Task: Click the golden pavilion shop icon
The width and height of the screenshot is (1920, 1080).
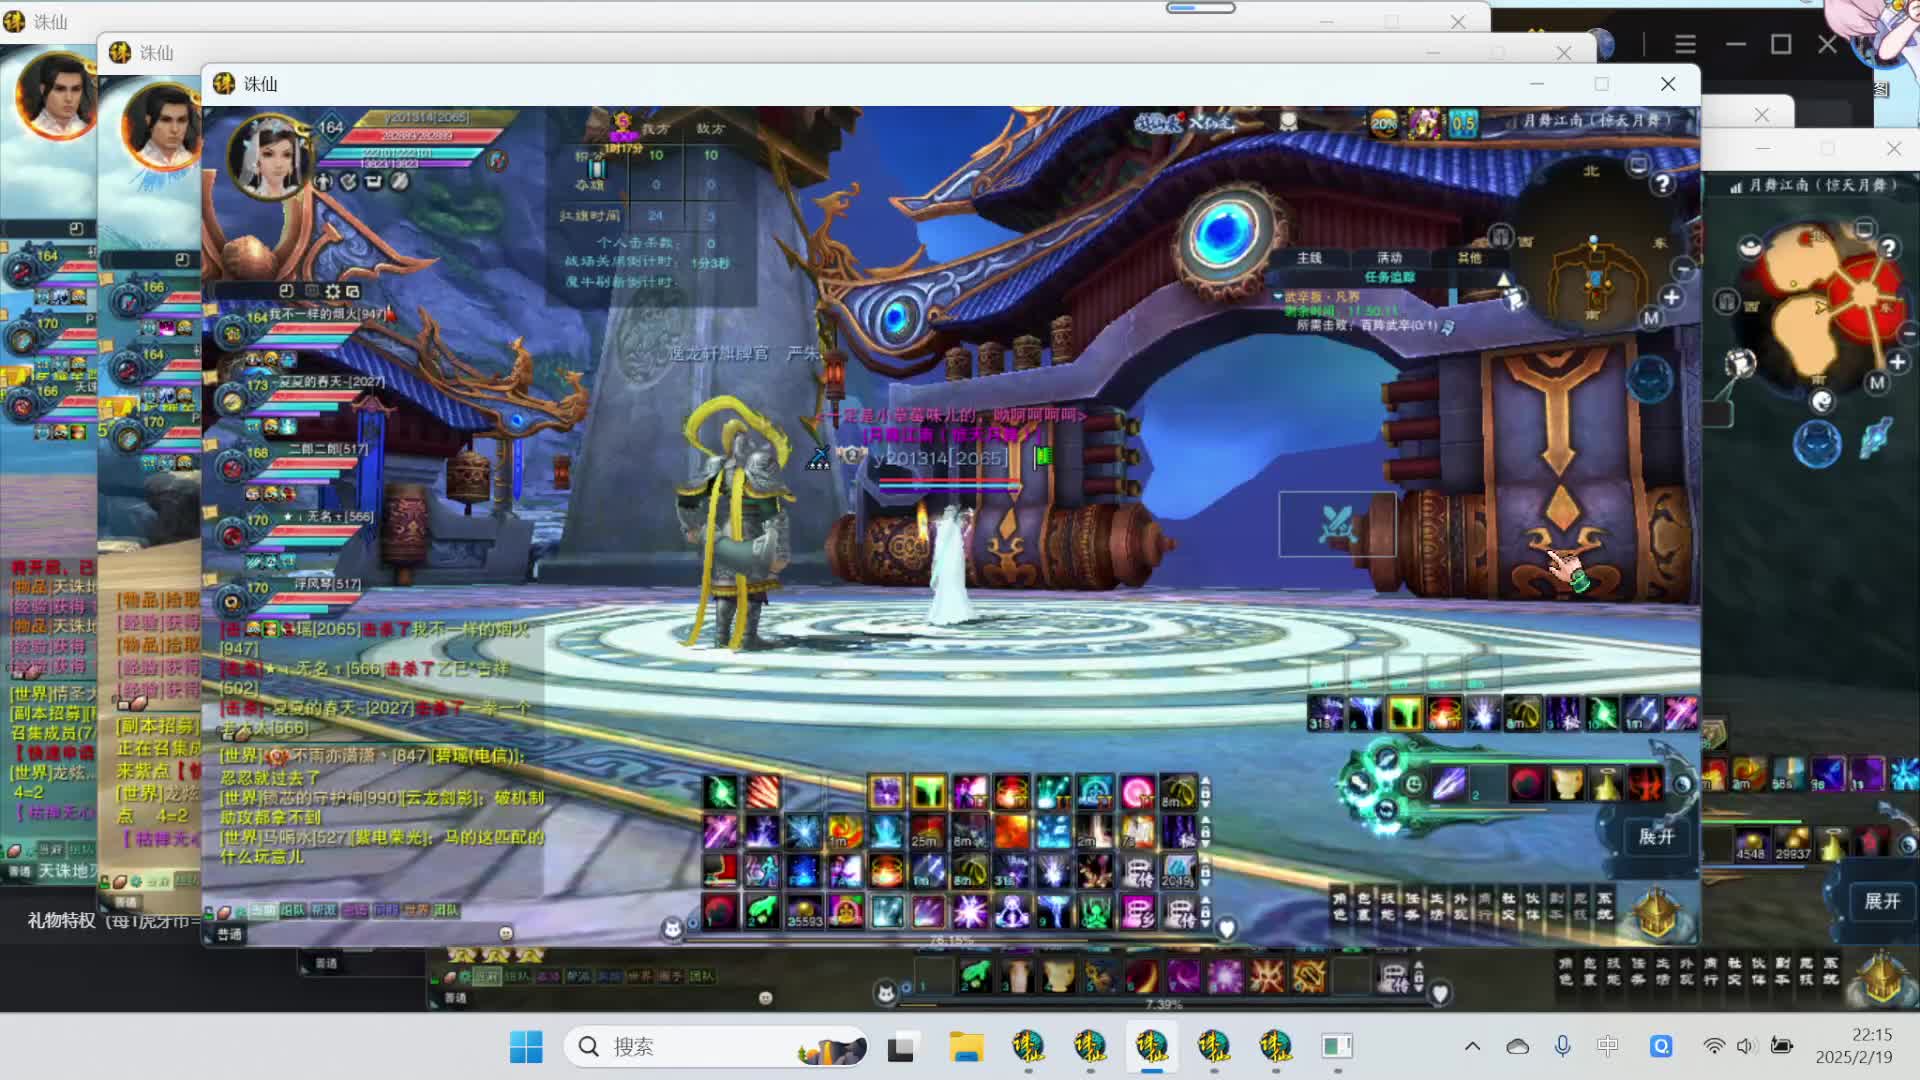Action: point(1656,911)
